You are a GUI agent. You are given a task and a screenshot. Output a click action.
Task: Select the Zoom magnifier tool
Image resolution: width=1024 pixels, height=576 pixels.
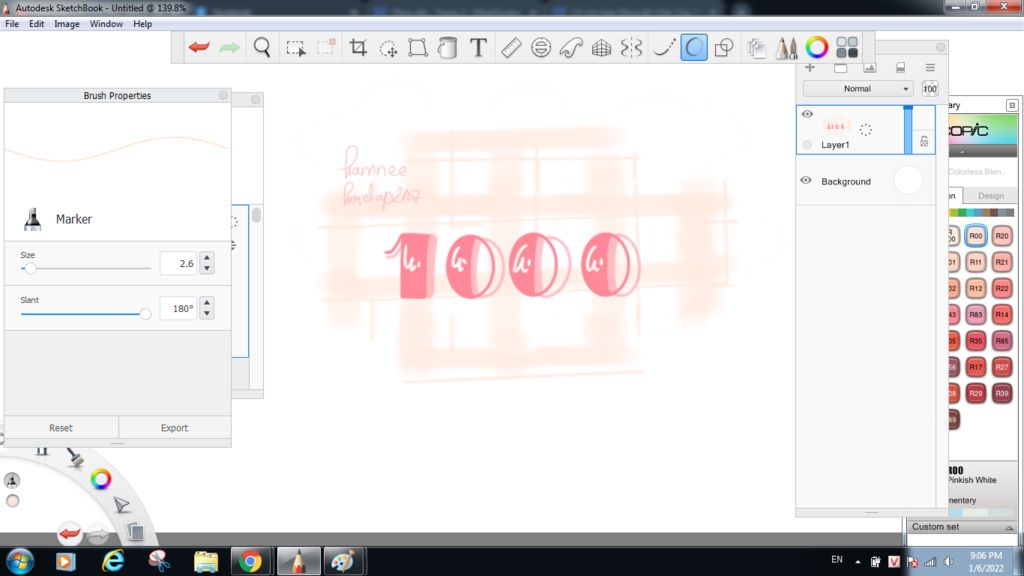point(262,48)
